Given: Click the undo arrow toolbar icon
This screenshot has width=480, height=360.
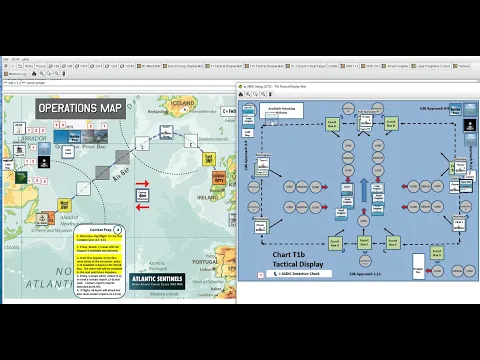Looking at the screenshot, I should pyautogui.click(x=6, y=66).
